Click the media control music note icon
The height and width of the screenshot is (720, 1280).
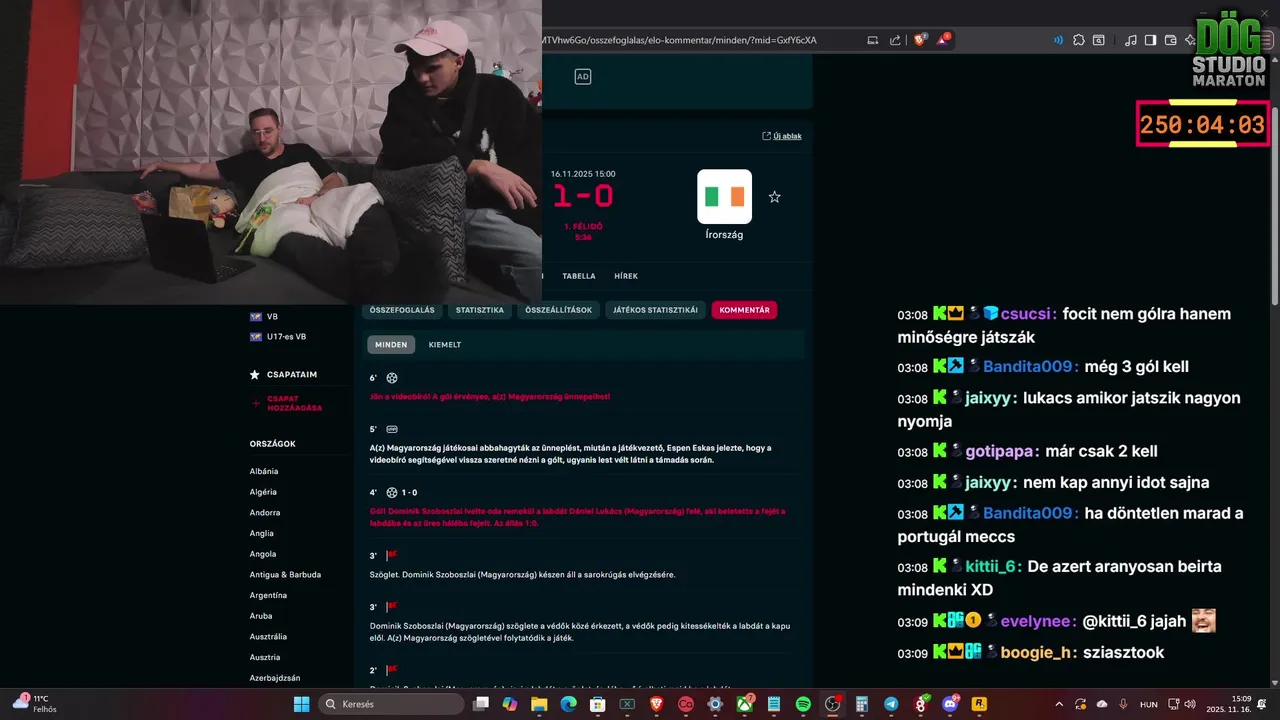(1130, 40)
